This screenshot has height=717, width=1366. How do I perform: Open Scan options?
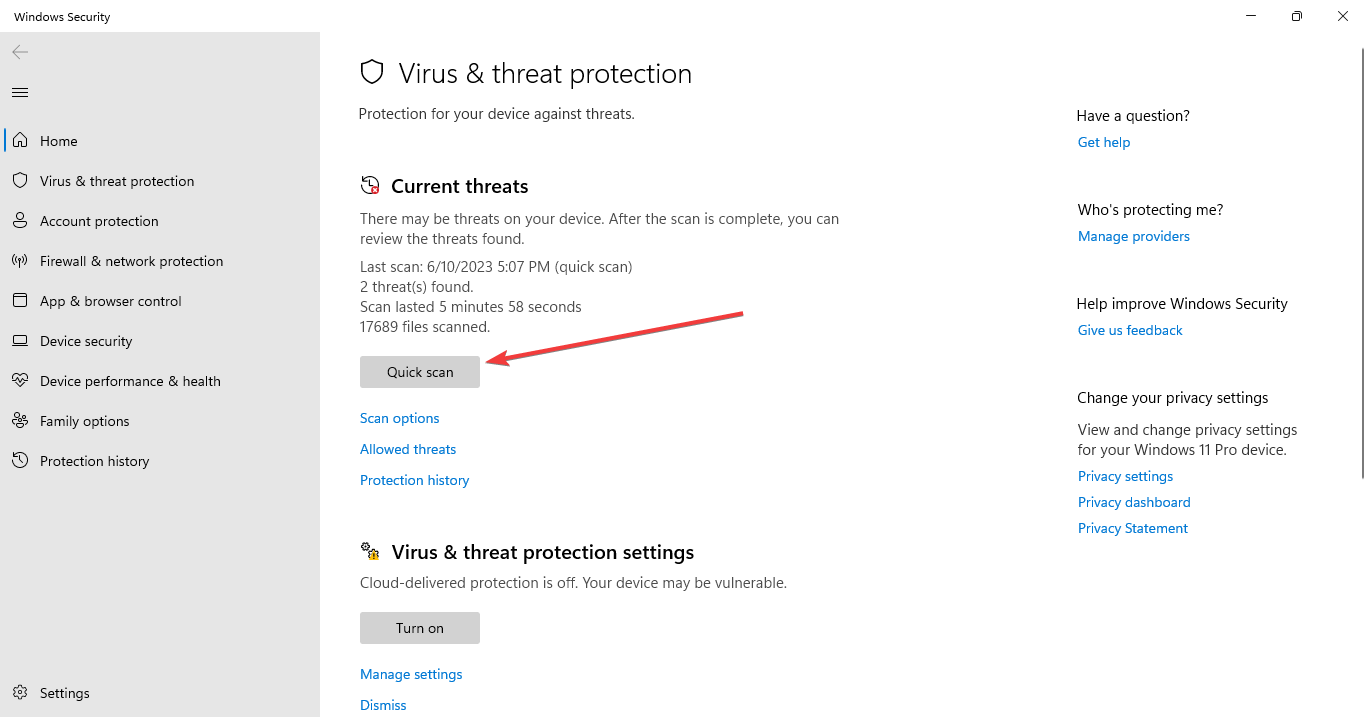tap(399, 417)
